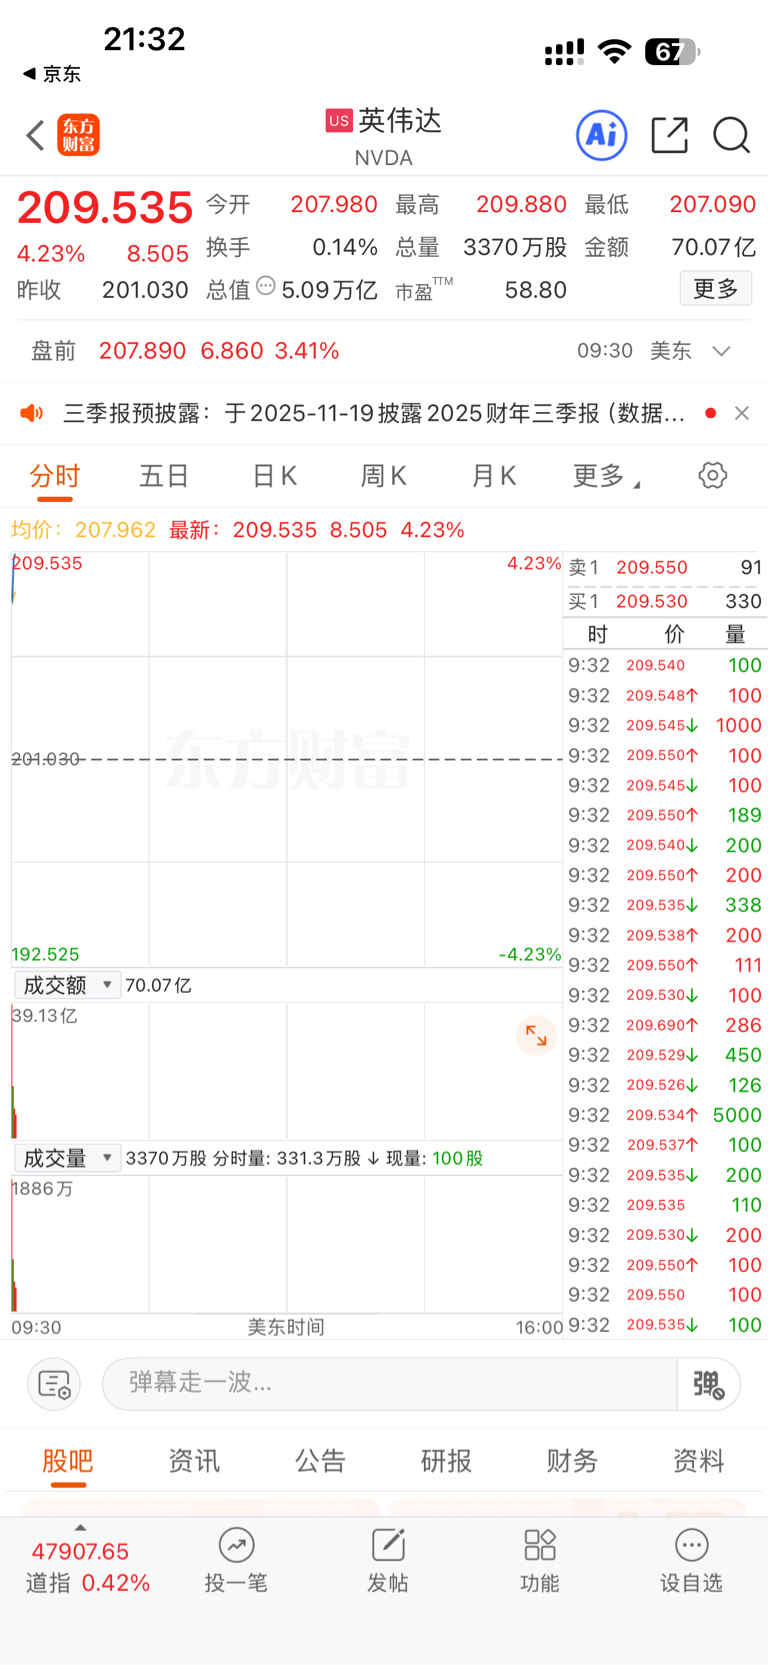
Task: Open the 研报 tab
Action: 446,1461
